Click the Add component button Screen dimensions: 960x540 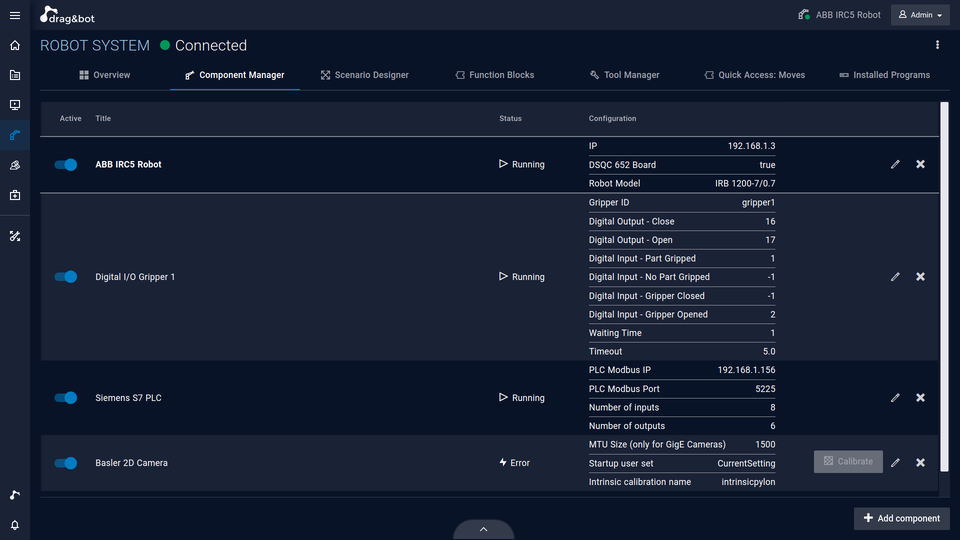(902, 519)
